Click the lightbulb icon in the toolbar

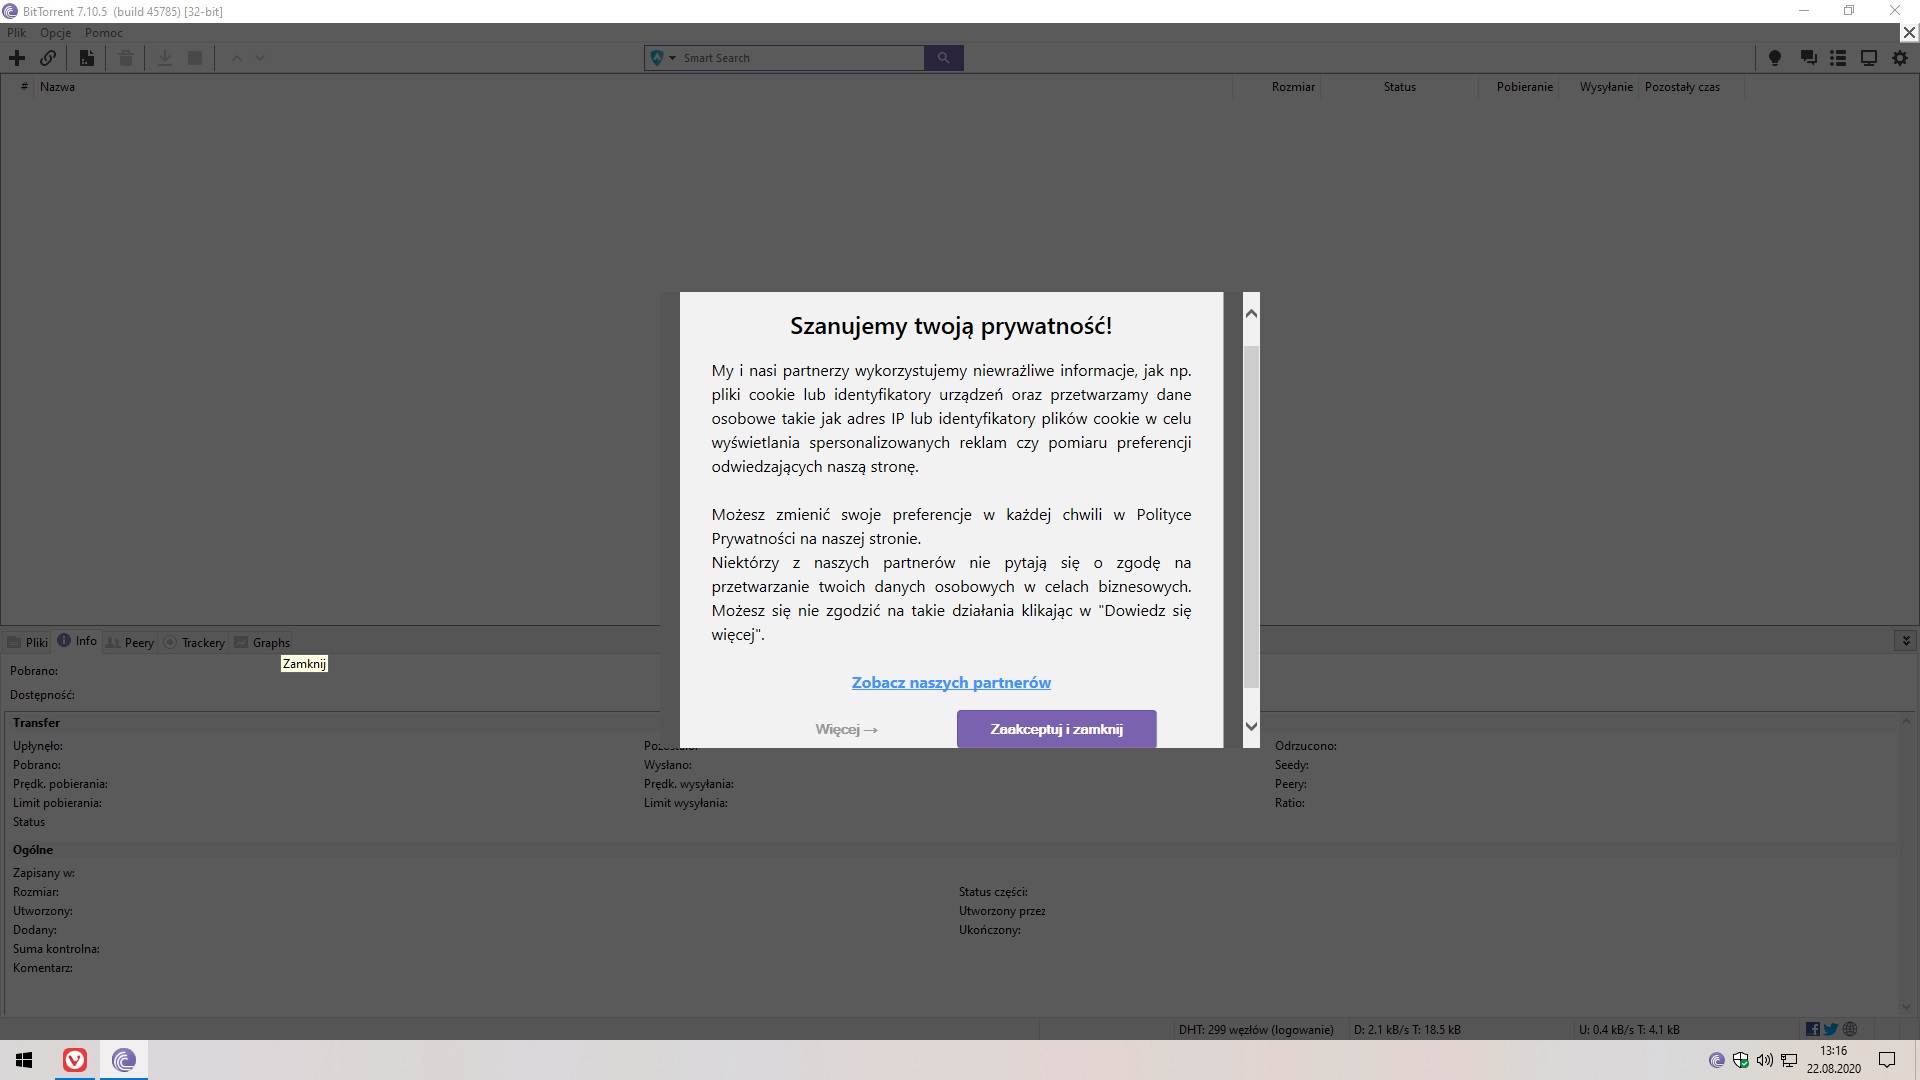(1775, 58)
